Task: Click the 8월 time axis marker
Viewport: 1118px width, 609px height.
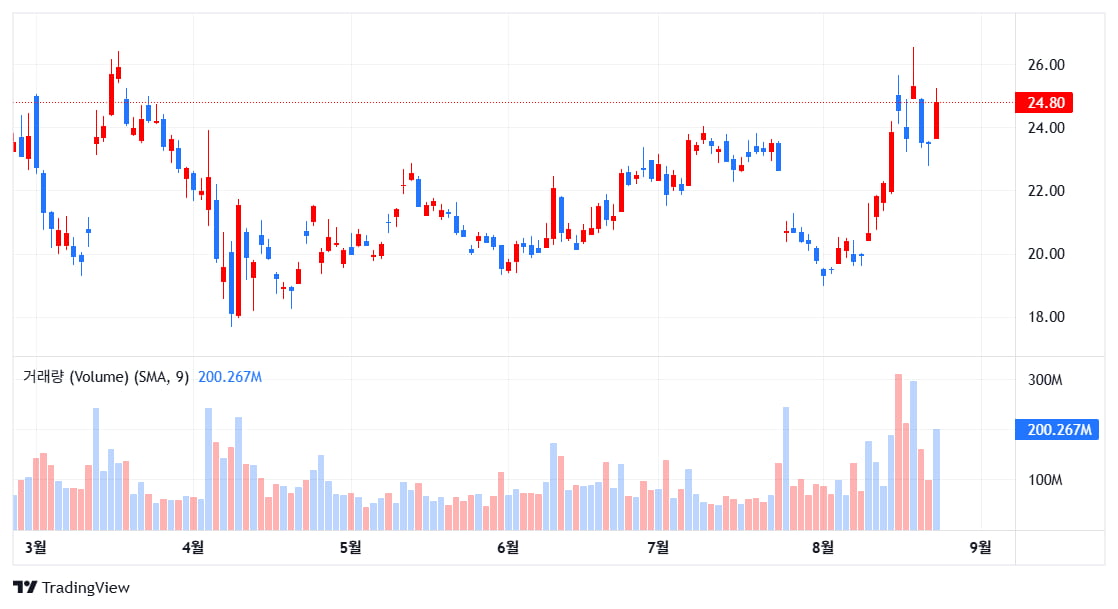Action: (823, 546)
